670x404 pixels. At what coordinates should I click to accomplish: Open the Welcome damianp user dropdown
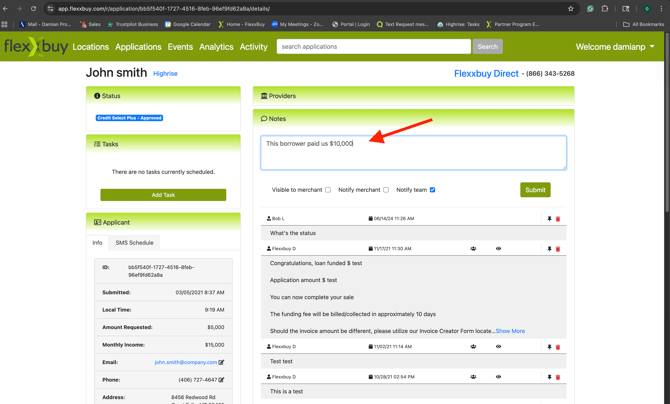(x=615, y=46)
